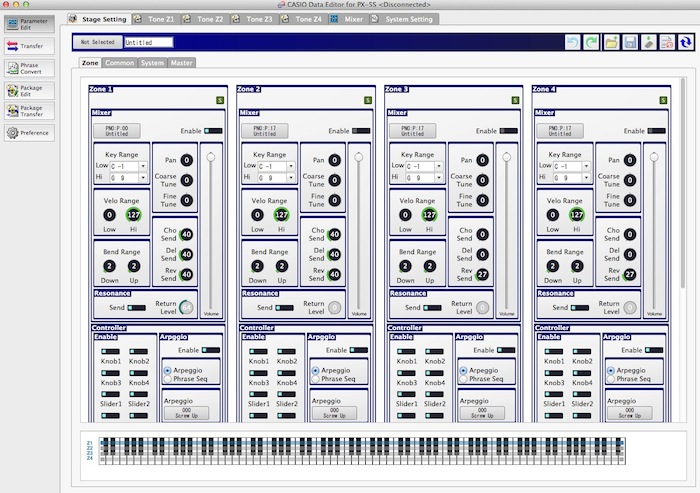Image resolution: width=700 pixels, height=493 pixels.
Task: Click Zone 1 Screw Up arpeggio button
Action: [186, 413]
